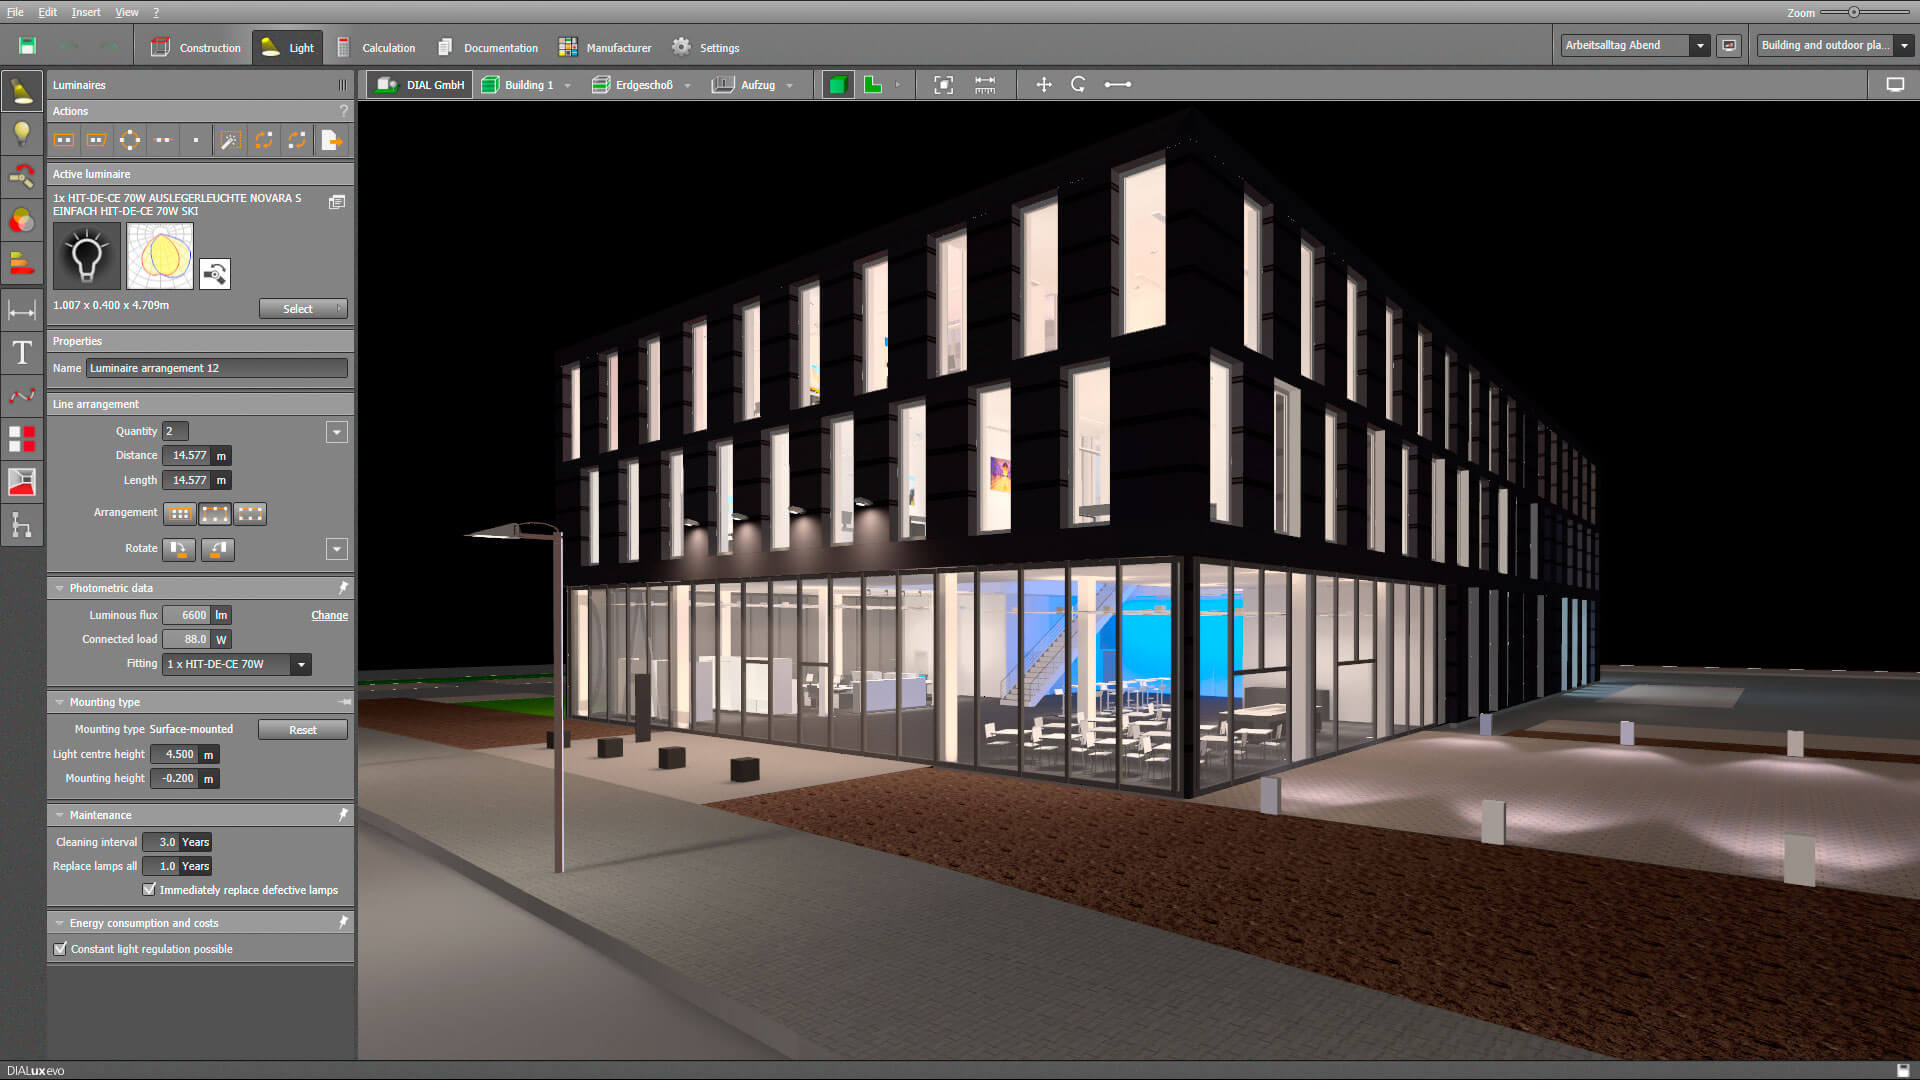Open the colors and materials sidebar tool
The image size is (1920, 1080).
(x=22, y=221)
